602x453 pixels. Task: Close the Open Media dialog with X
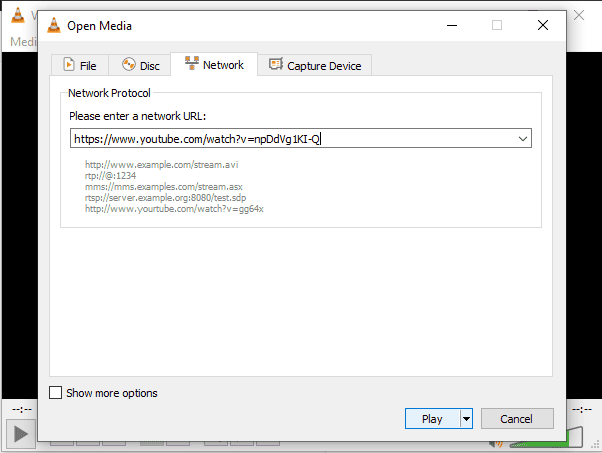pyautogui.click(x=542, y=25)
